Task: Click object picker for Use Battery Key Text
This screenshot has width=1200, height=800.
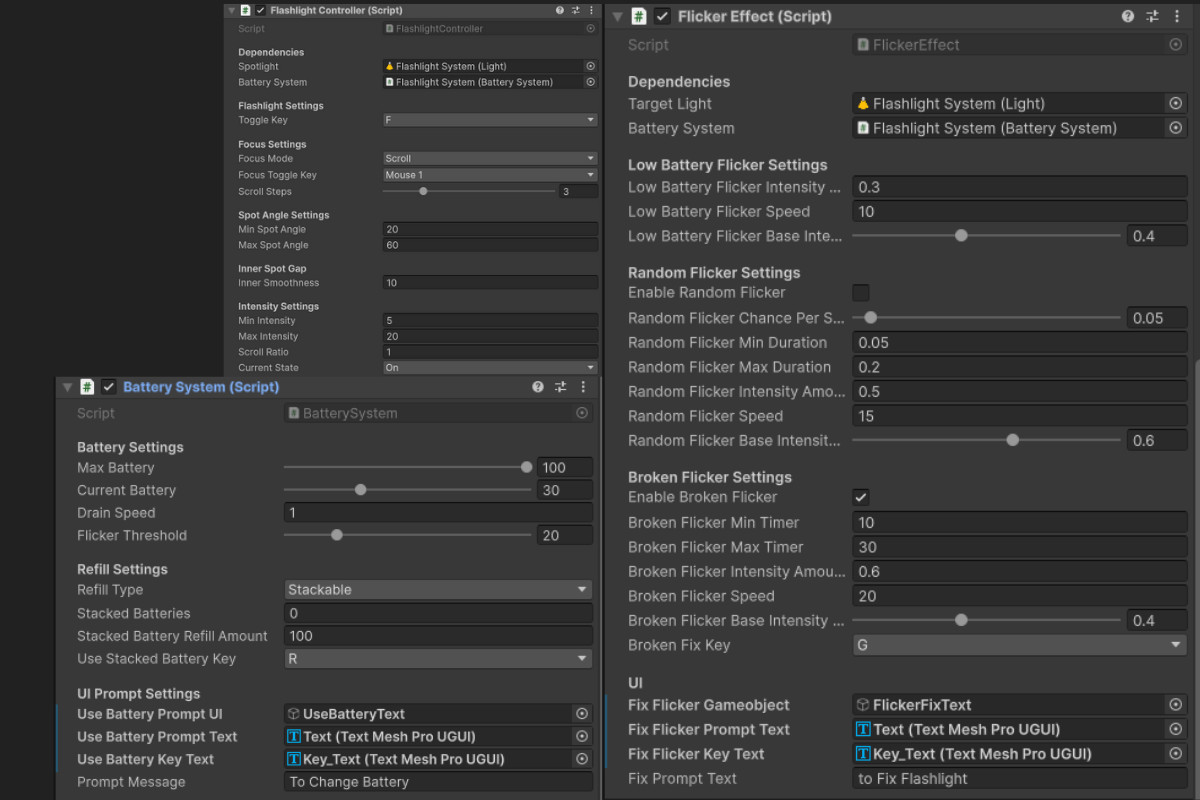Action: [582, 759]
